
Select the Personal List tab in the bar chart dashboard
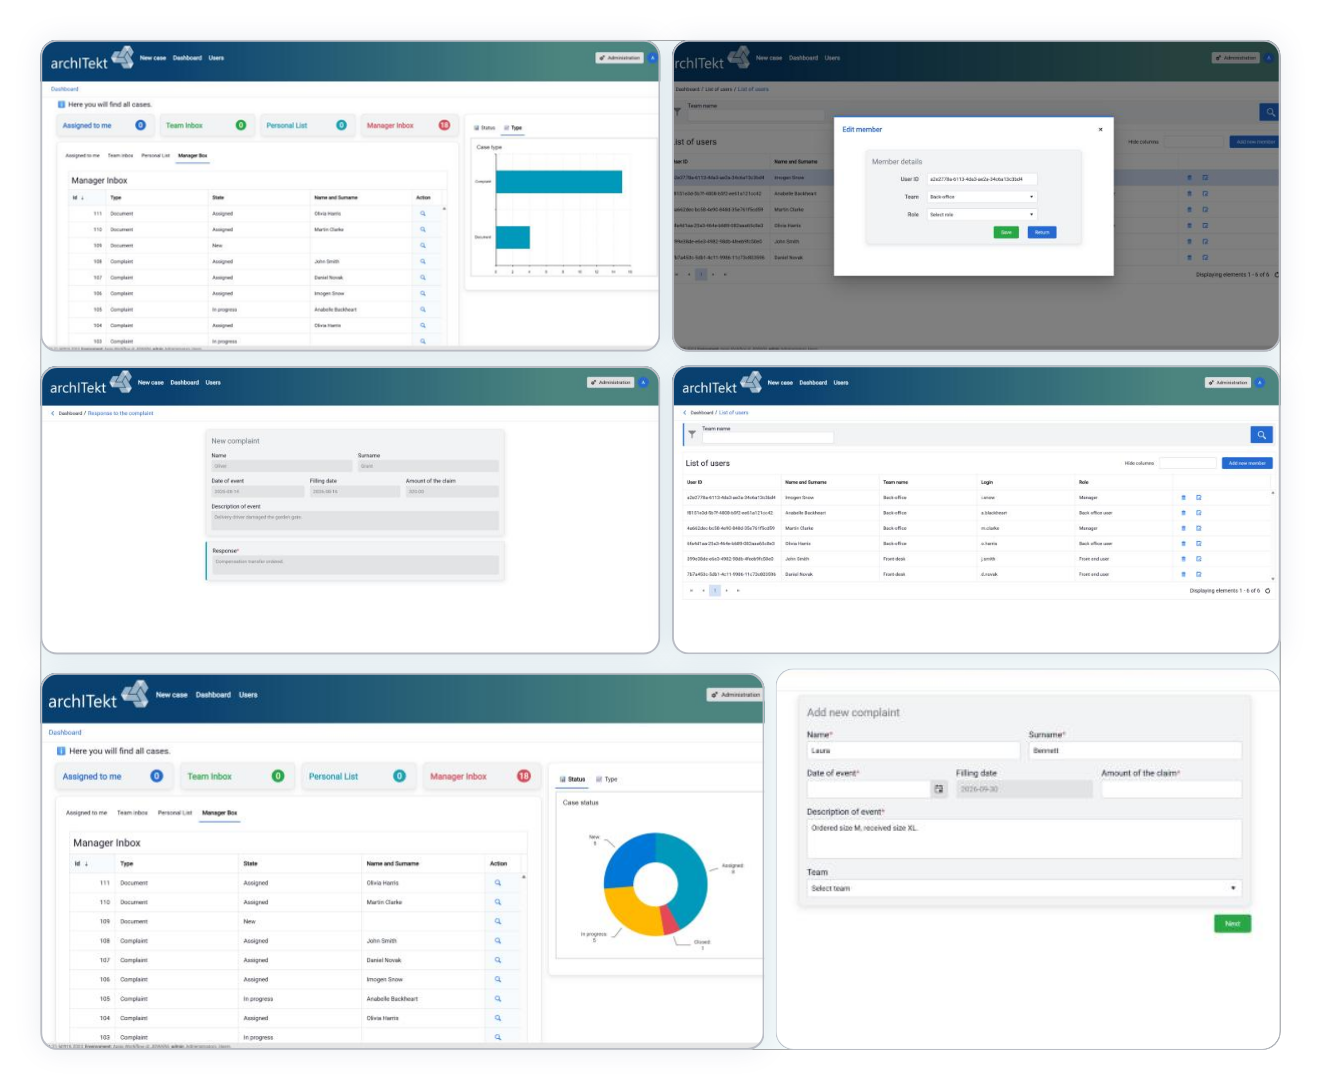tap(155, 156)
